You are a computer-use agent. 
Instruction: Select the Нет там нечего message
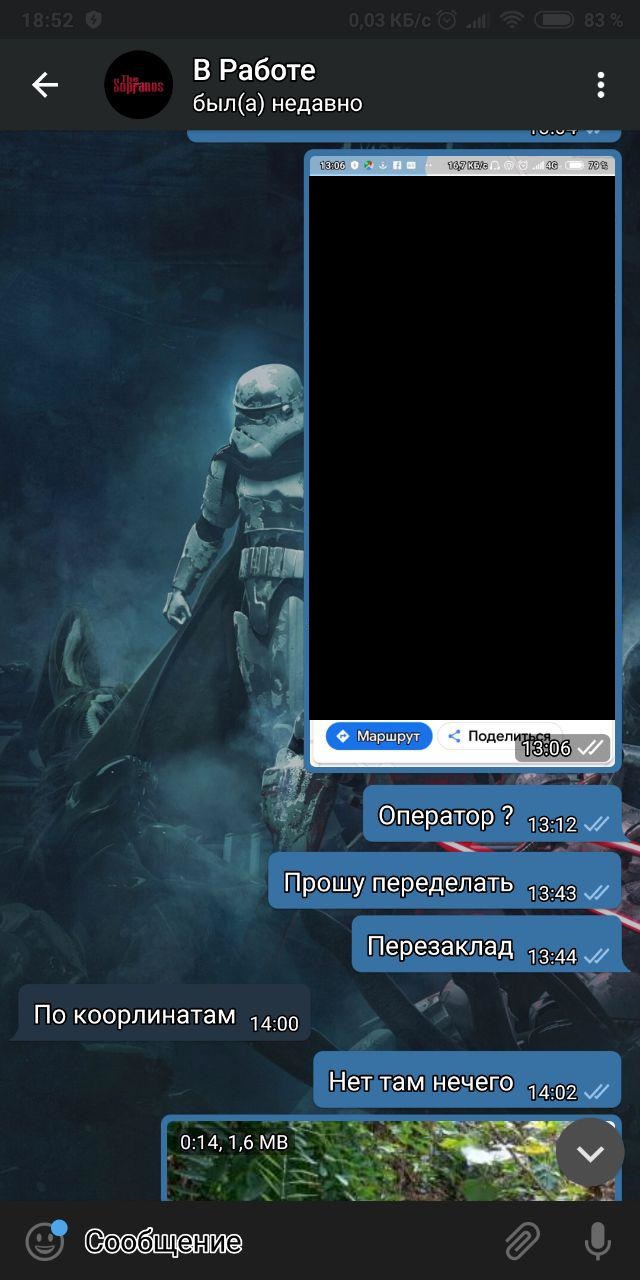click(467, 1080)
